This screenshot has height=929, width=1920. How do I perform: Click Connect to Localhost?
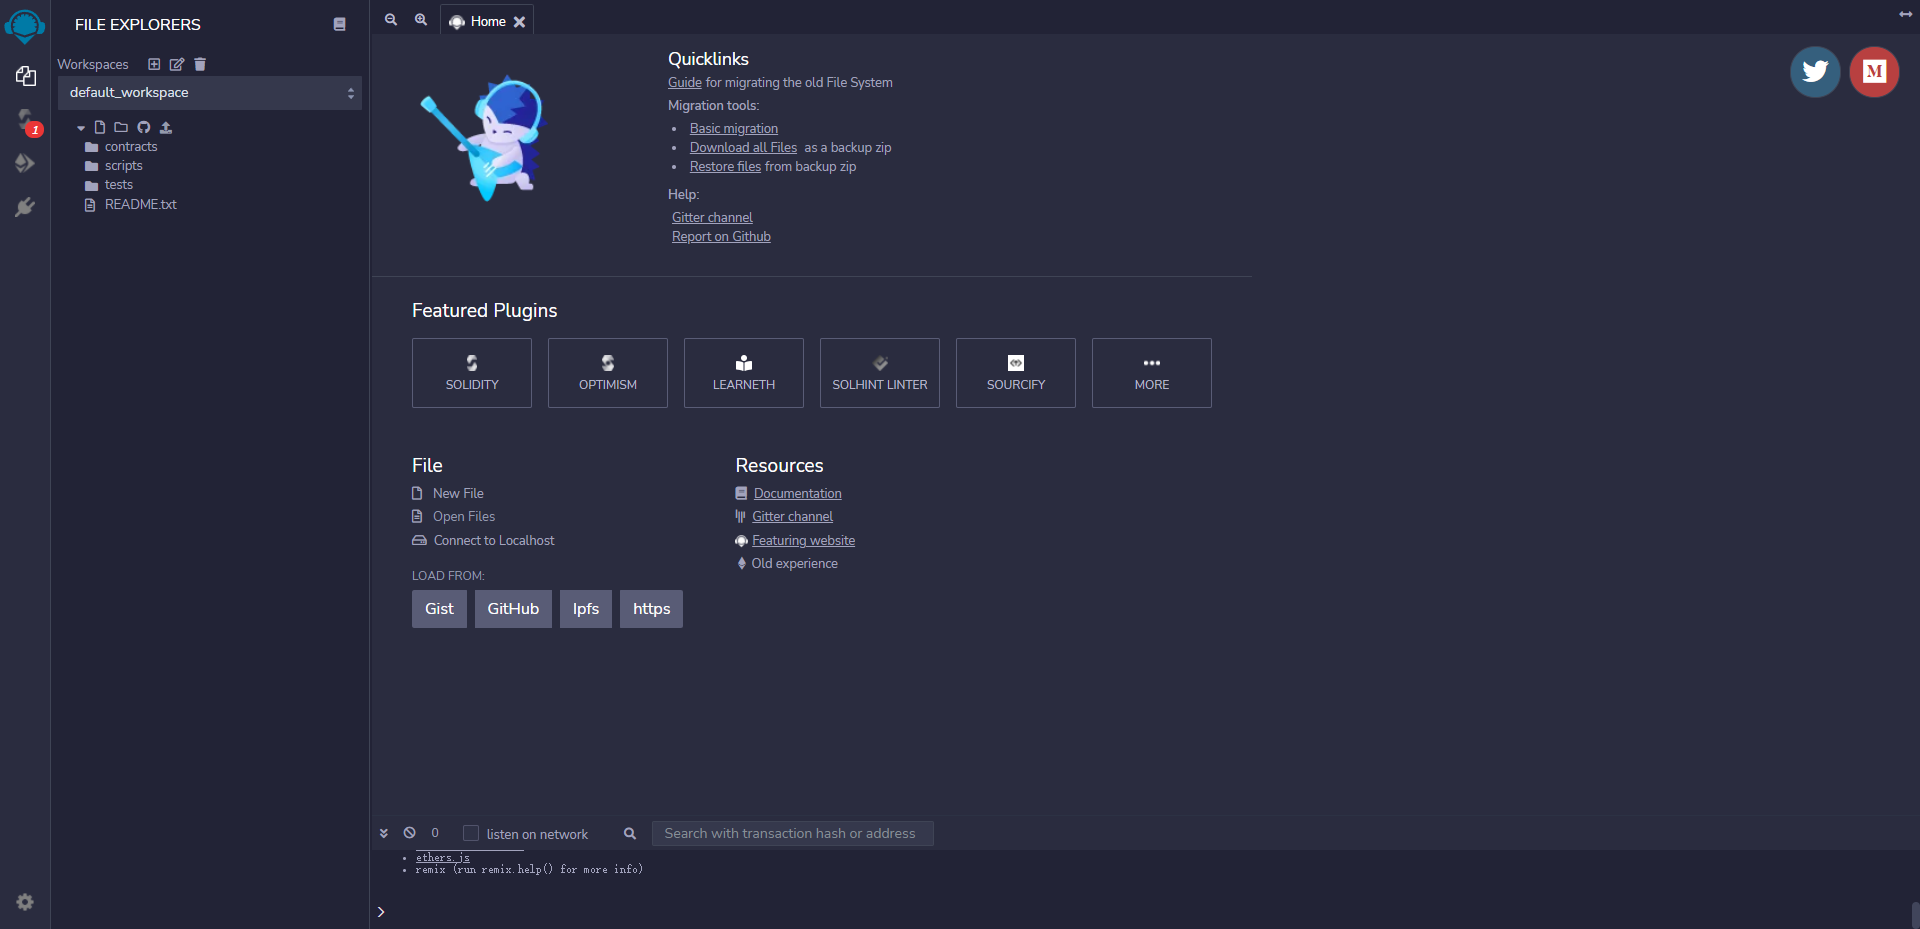[493, 540]
